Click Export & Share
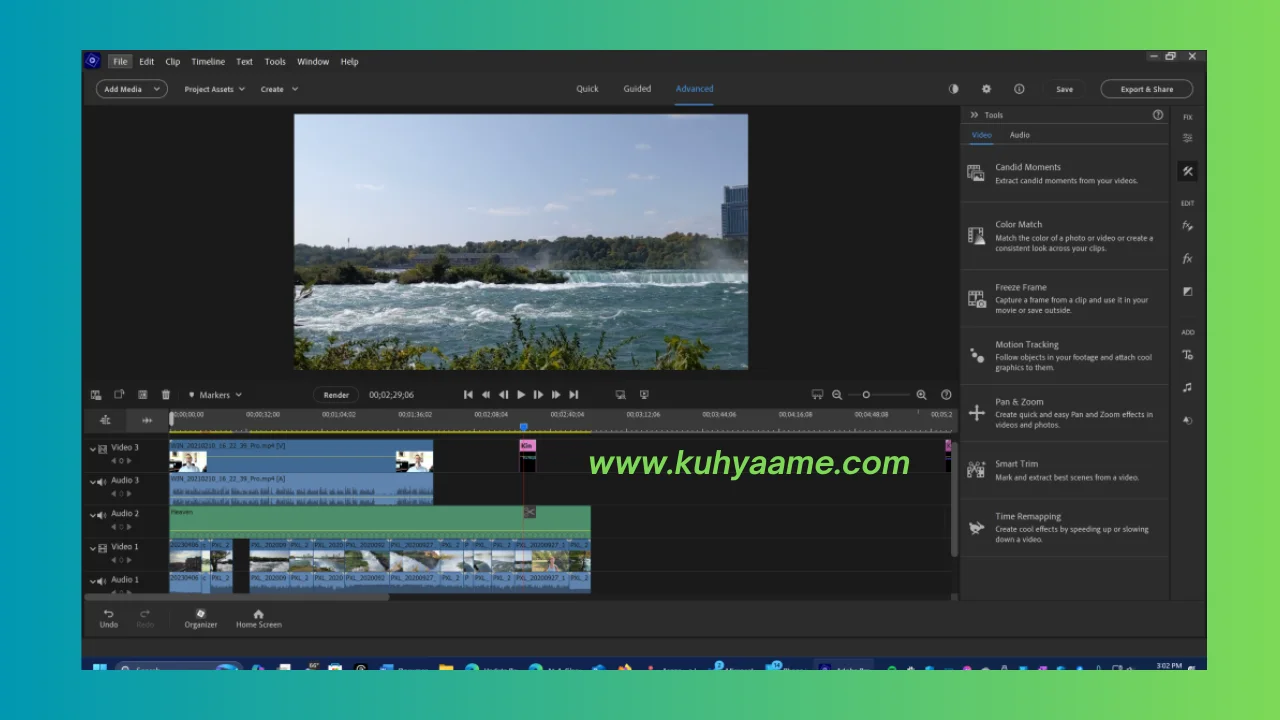1280x720 pixels. 1147,89
